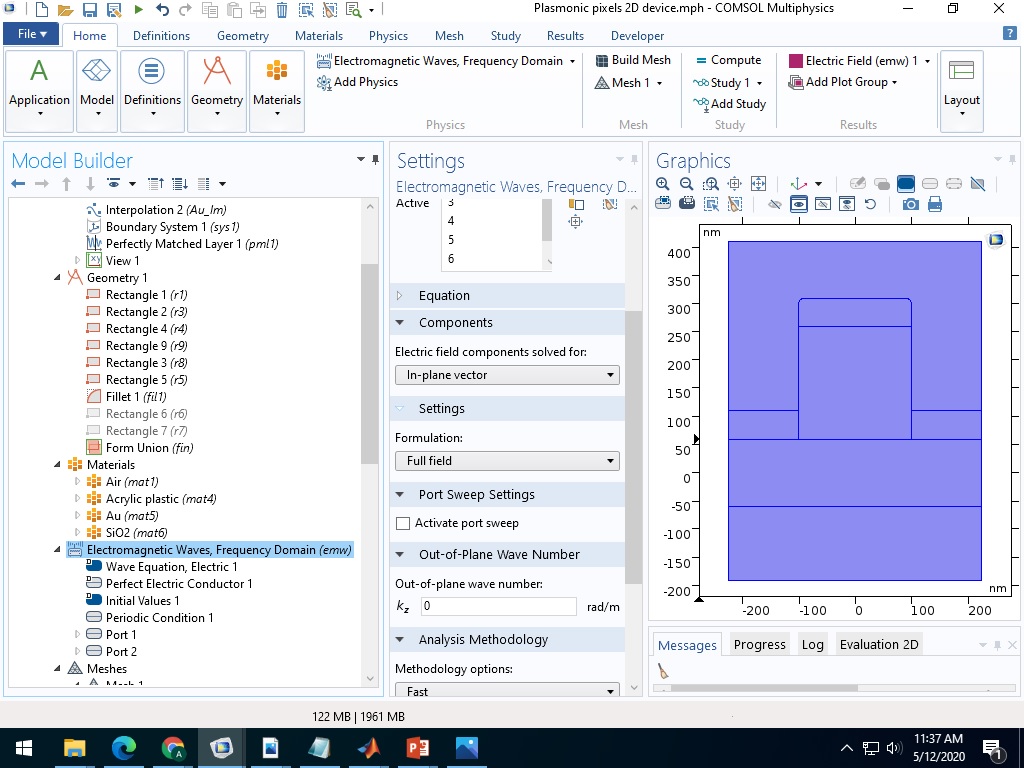
Task: Switch to the Mesh ribbon tab
Action: (449, 35)
